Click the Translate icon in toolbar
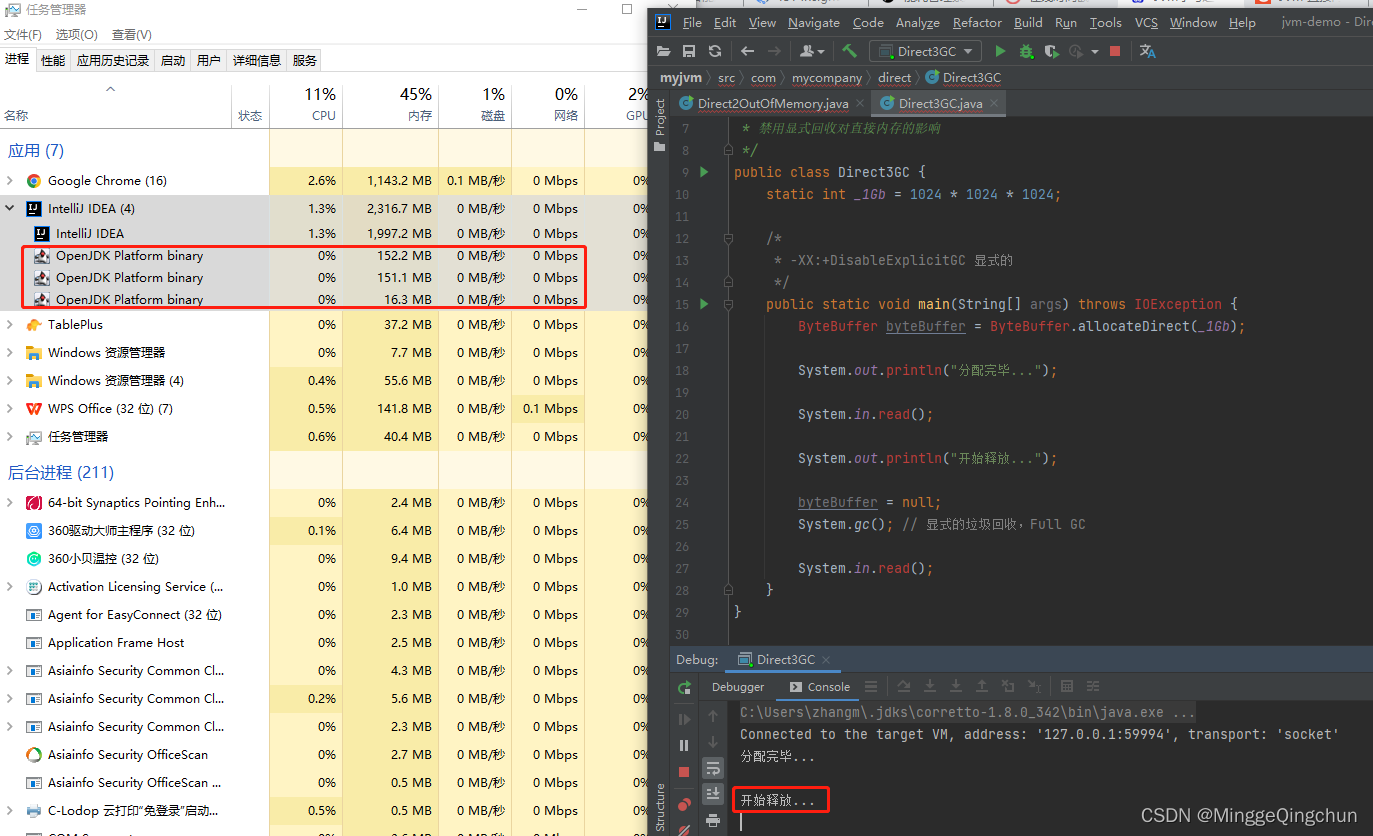 [x=1147, y=51]
